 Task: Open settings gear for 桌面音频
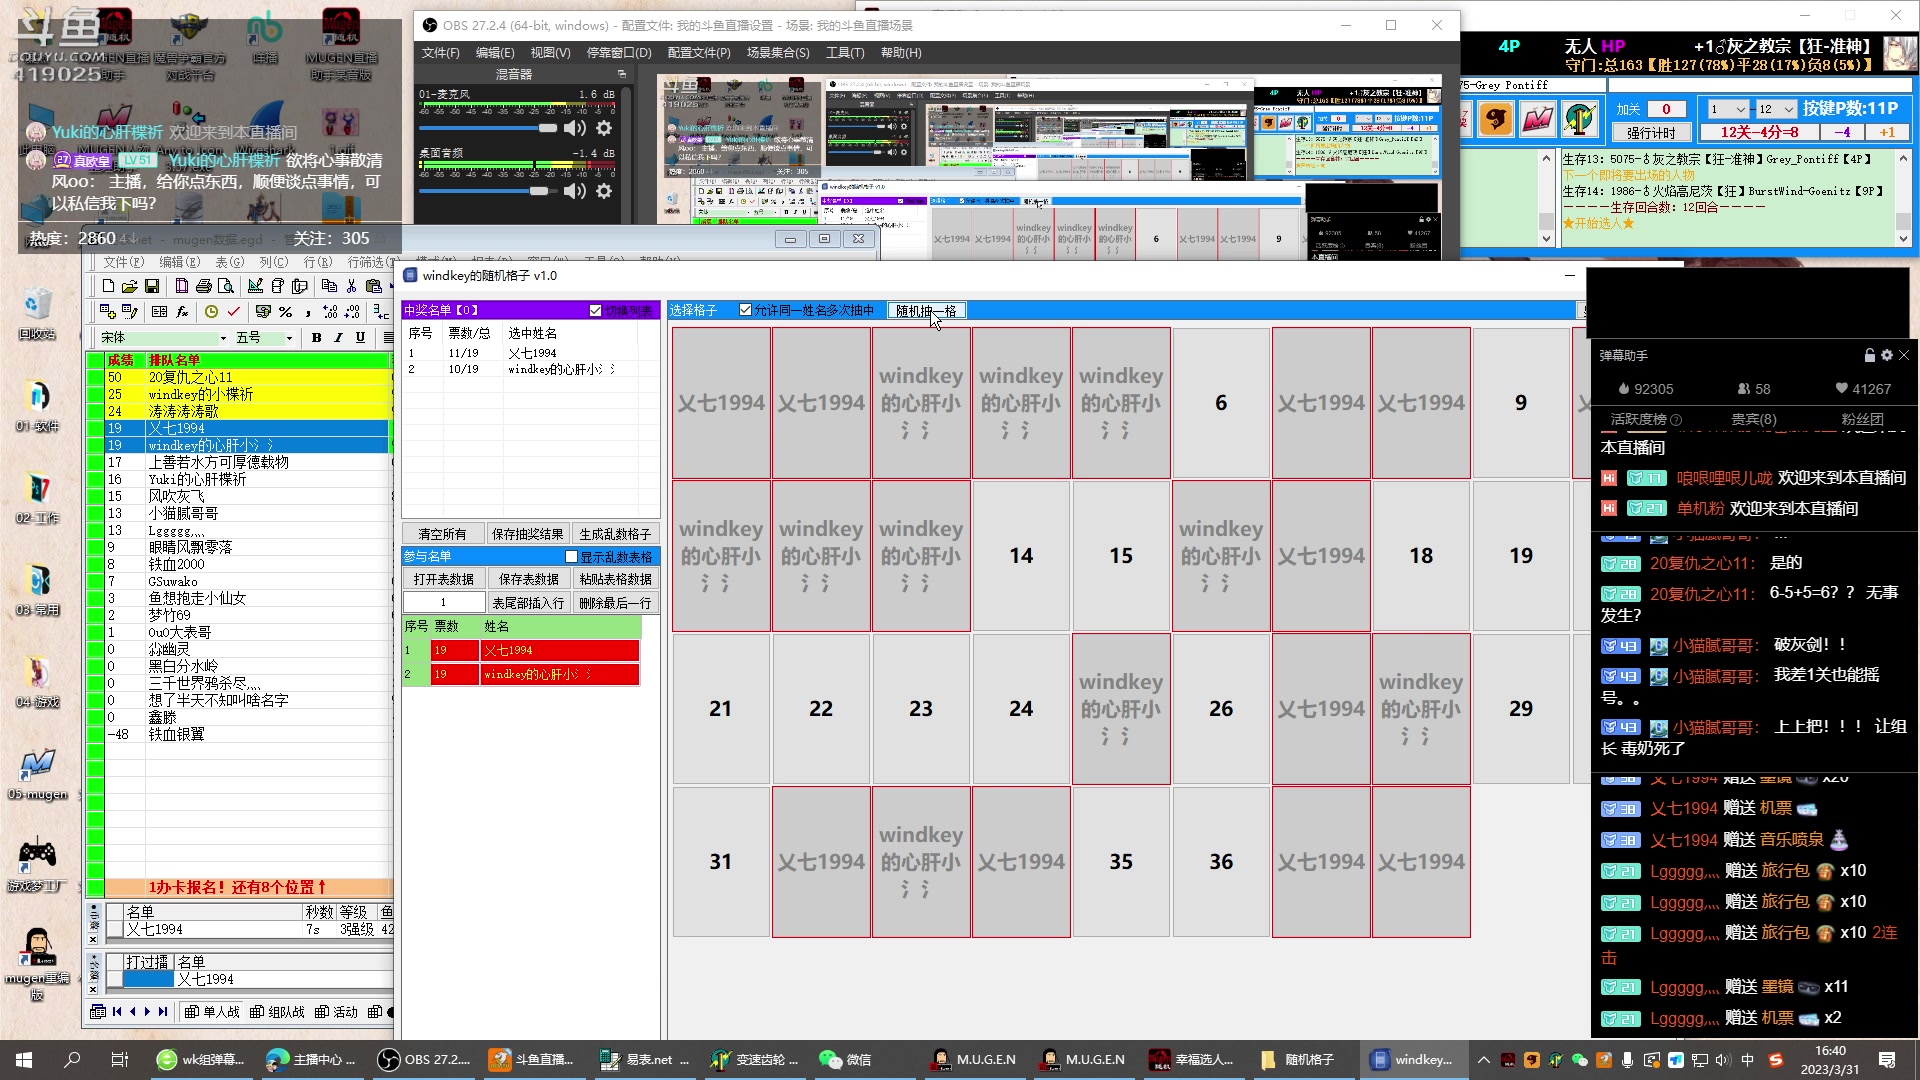pyautogui.click(x=604, y=191)
